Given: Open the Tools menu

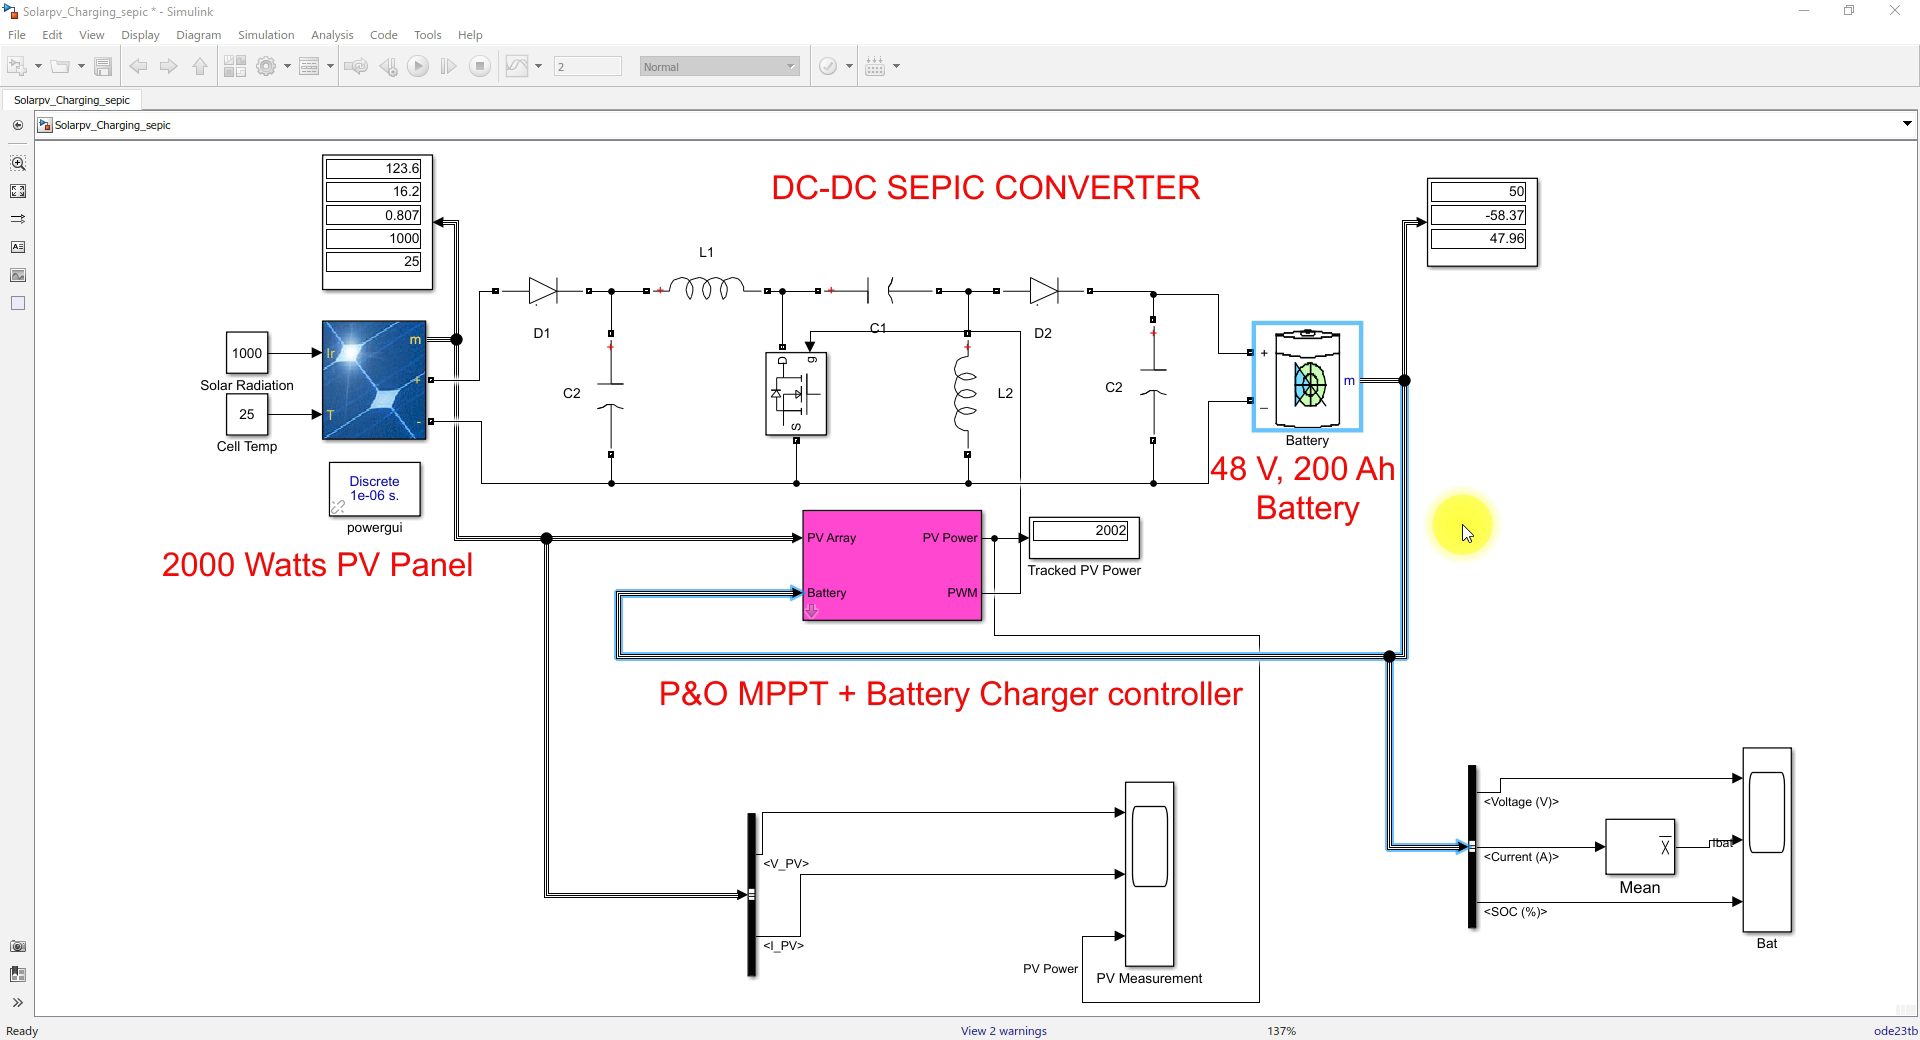Looking at the screenshot, I should tap(427, 34).
